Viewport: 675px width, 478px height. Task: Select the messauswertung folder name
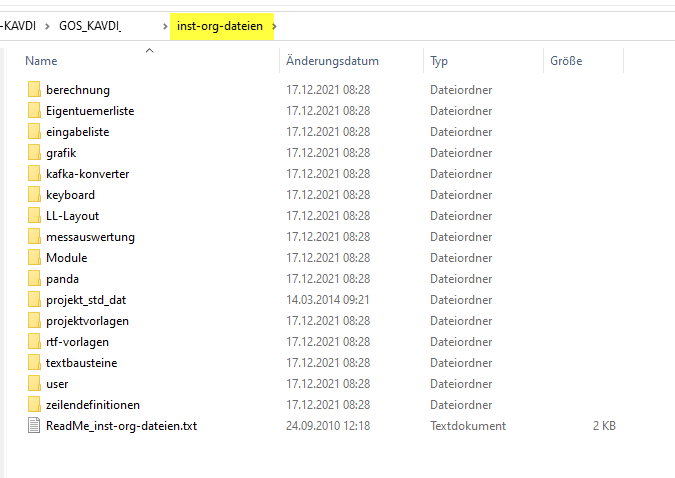90,237
